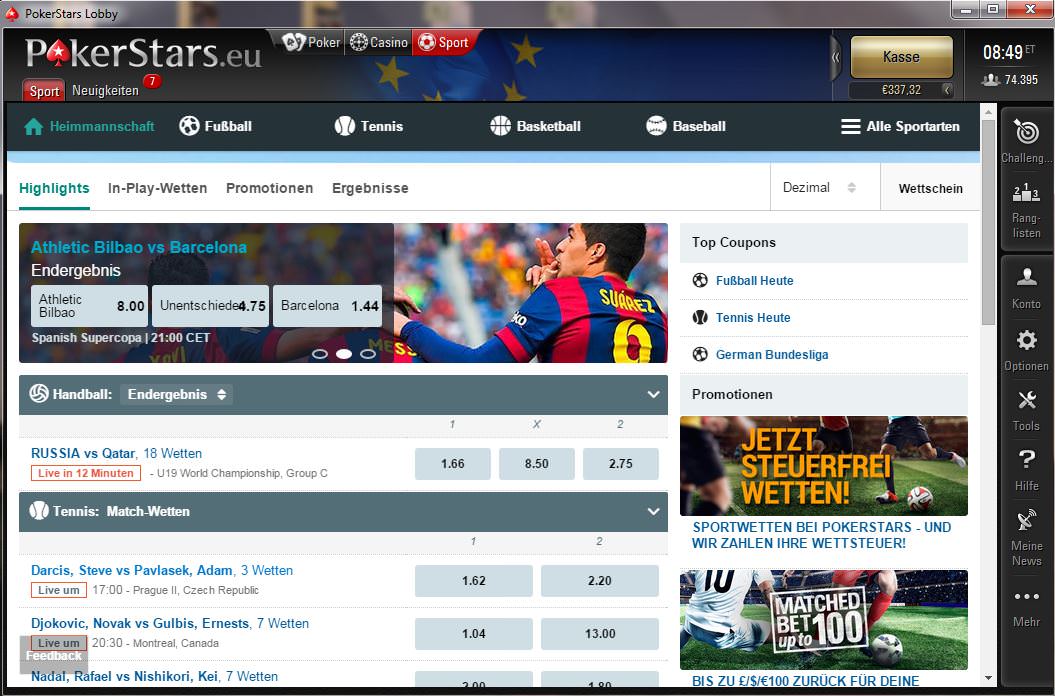Open the Tools sidebar icon
The height and width of the screenshot is (696, 1055).
point(1026,401)
